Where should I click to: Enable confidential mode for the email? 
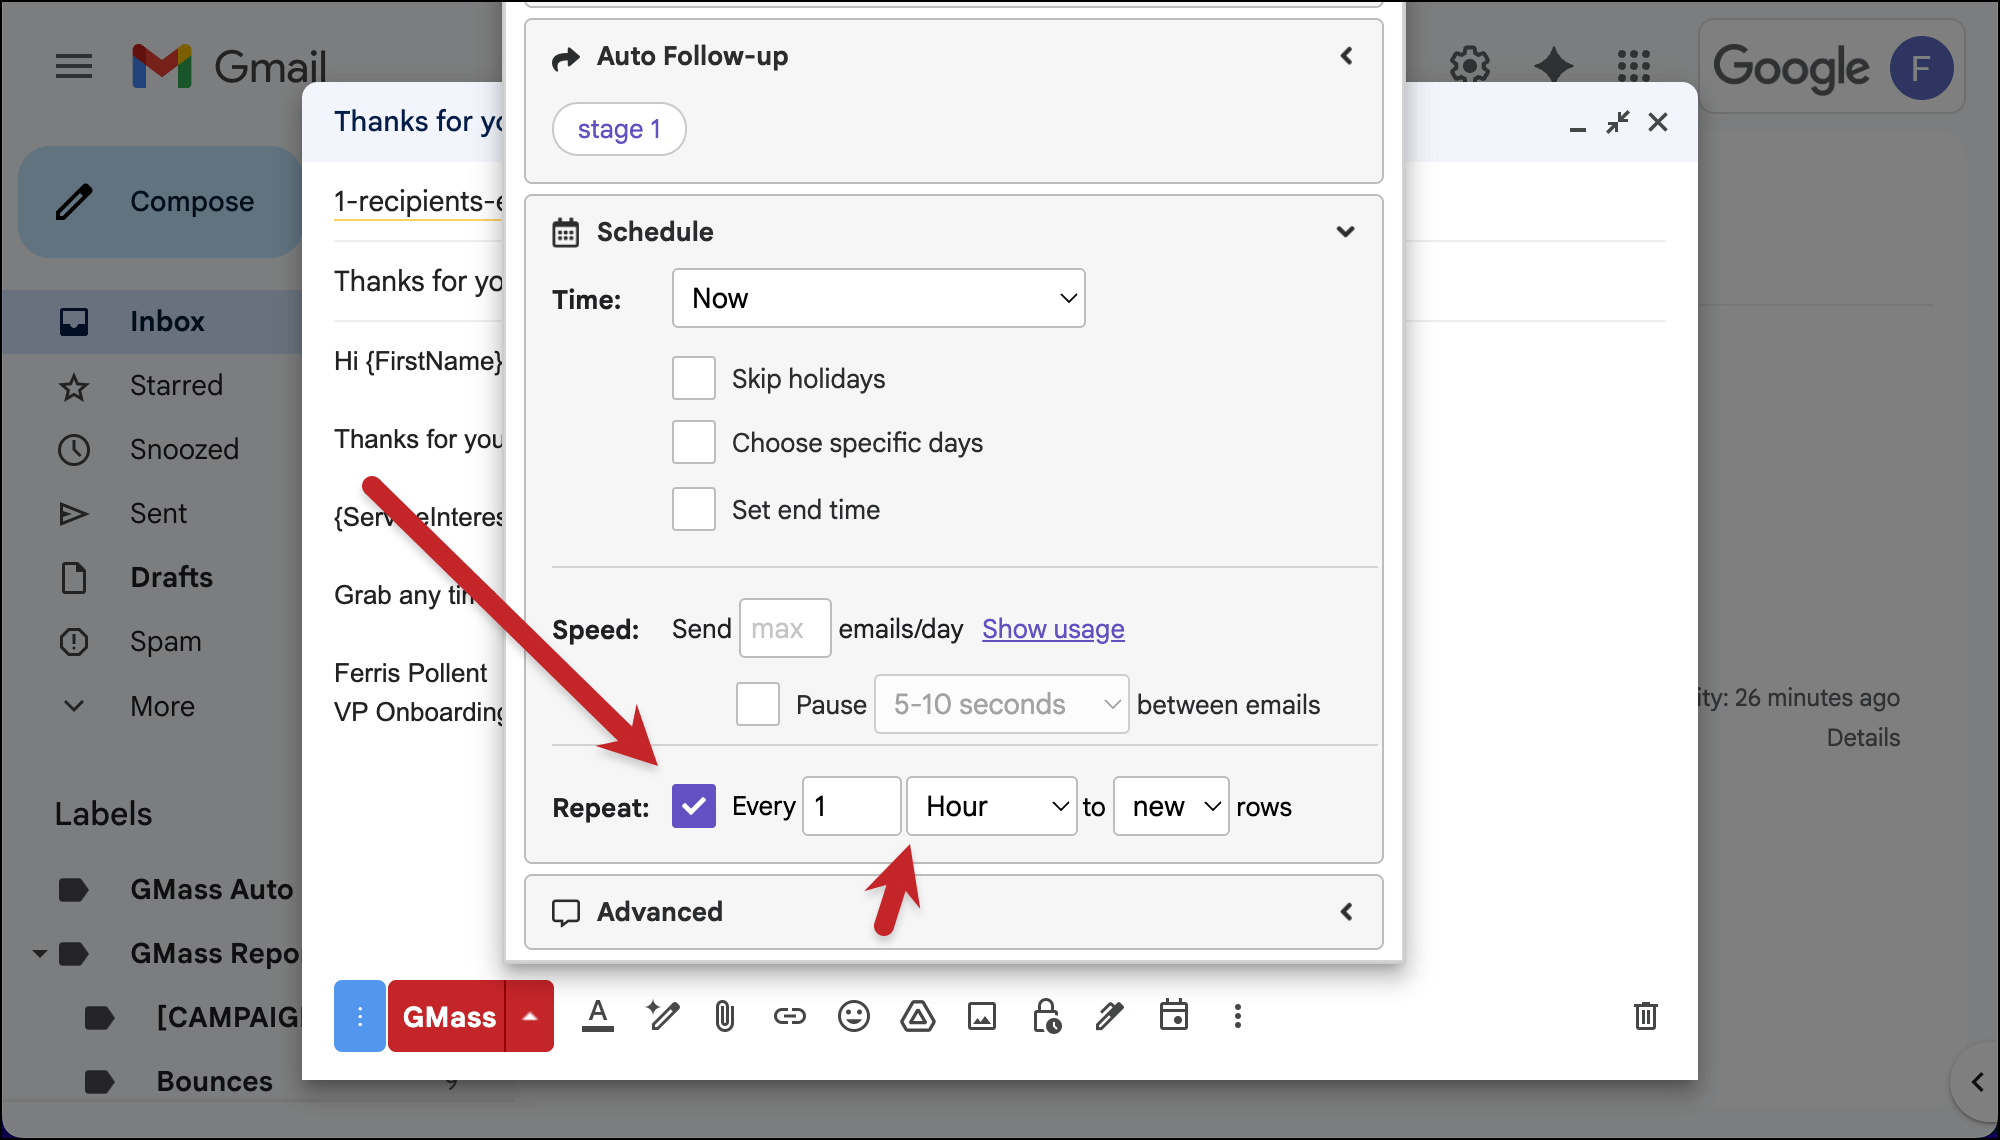(1046, 1016)
